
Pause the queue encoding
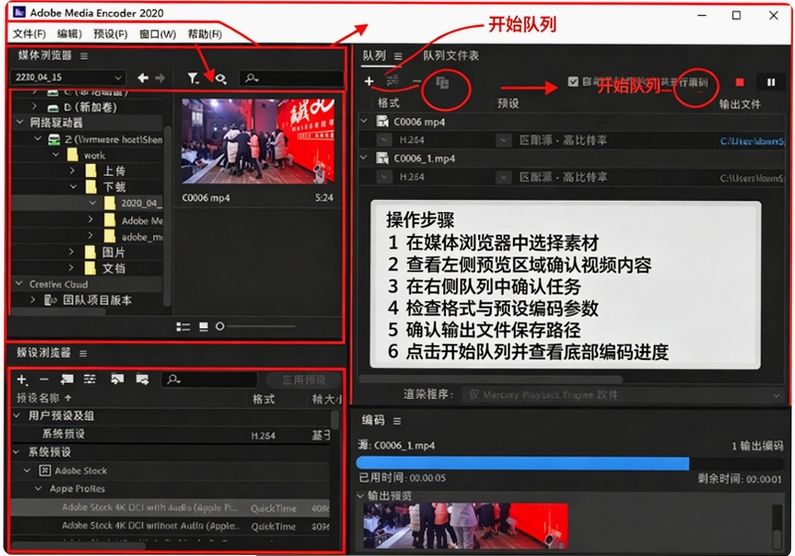pyautogui.click(x=771, y=82)
